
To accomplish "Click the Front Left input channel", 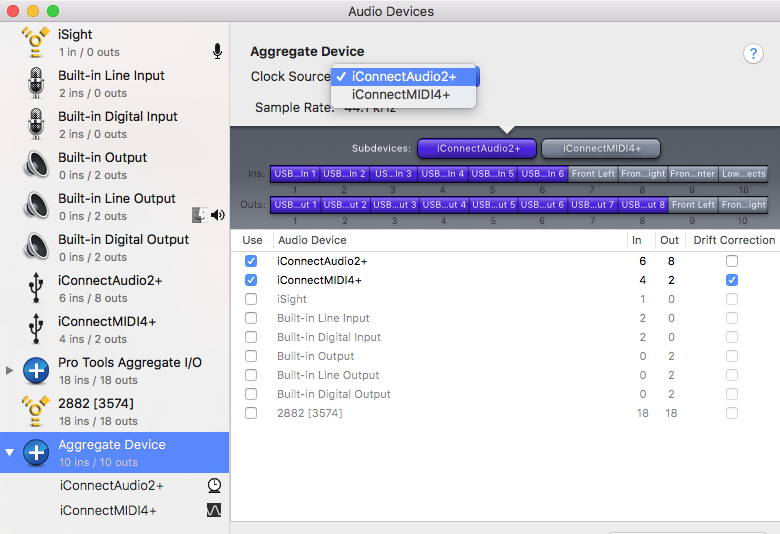I will (x=593, y=174).
